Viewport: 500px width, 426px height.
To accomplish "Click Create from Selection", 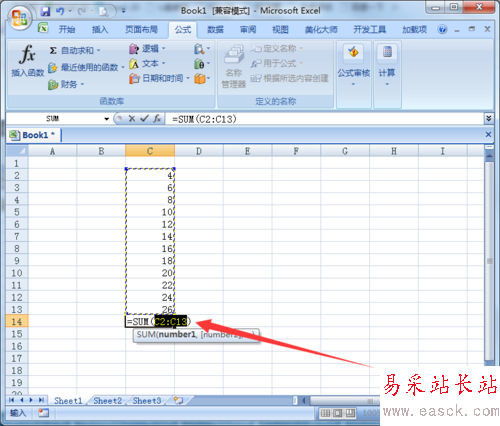I will [289, 78].
